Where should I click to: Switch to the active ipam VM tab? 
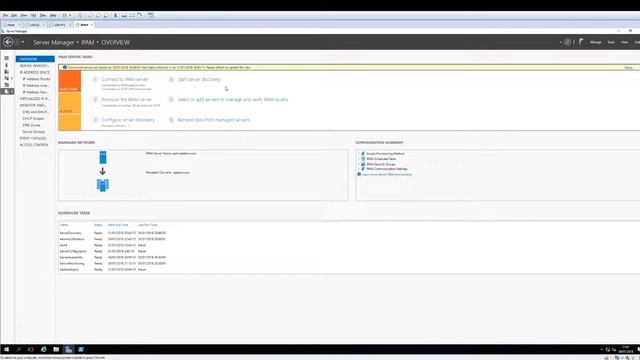(84, 25)
